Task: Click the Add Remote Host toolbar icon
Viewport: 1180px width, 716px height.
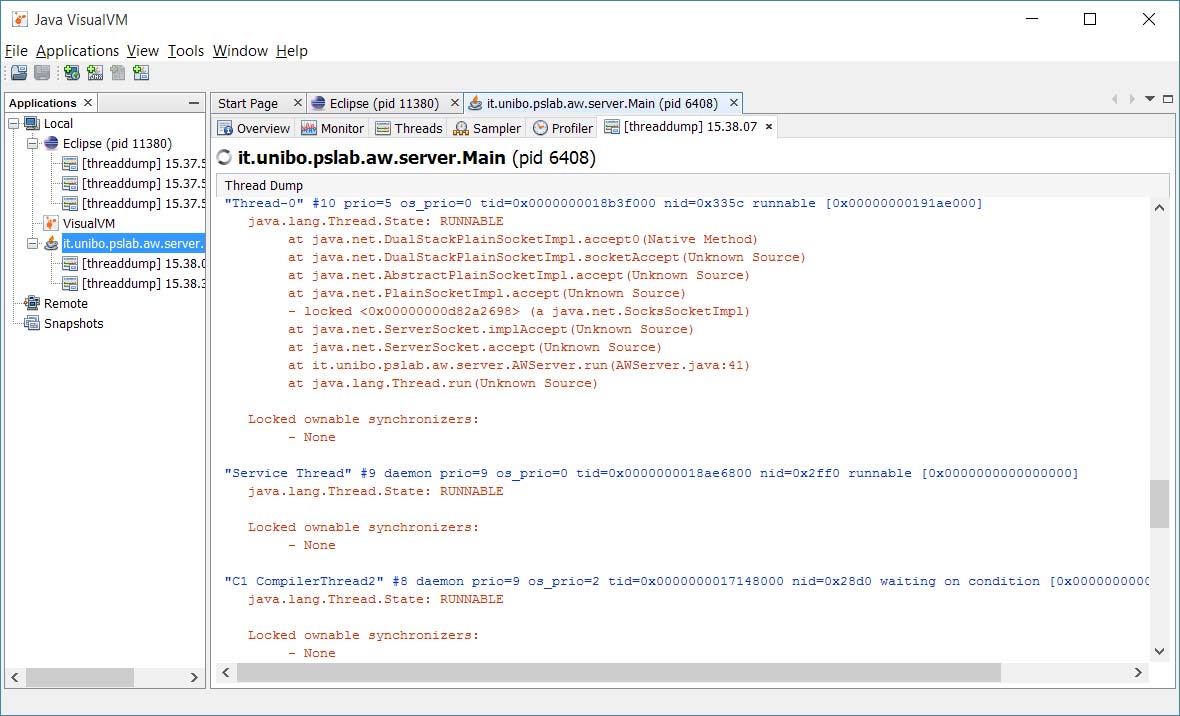Action: coord(71,72)
